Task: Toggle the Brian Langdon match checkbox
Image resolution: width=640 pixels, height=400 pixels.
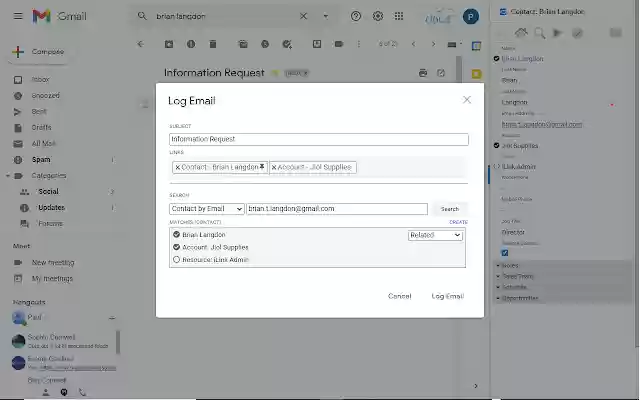Action: click(177, 235)
